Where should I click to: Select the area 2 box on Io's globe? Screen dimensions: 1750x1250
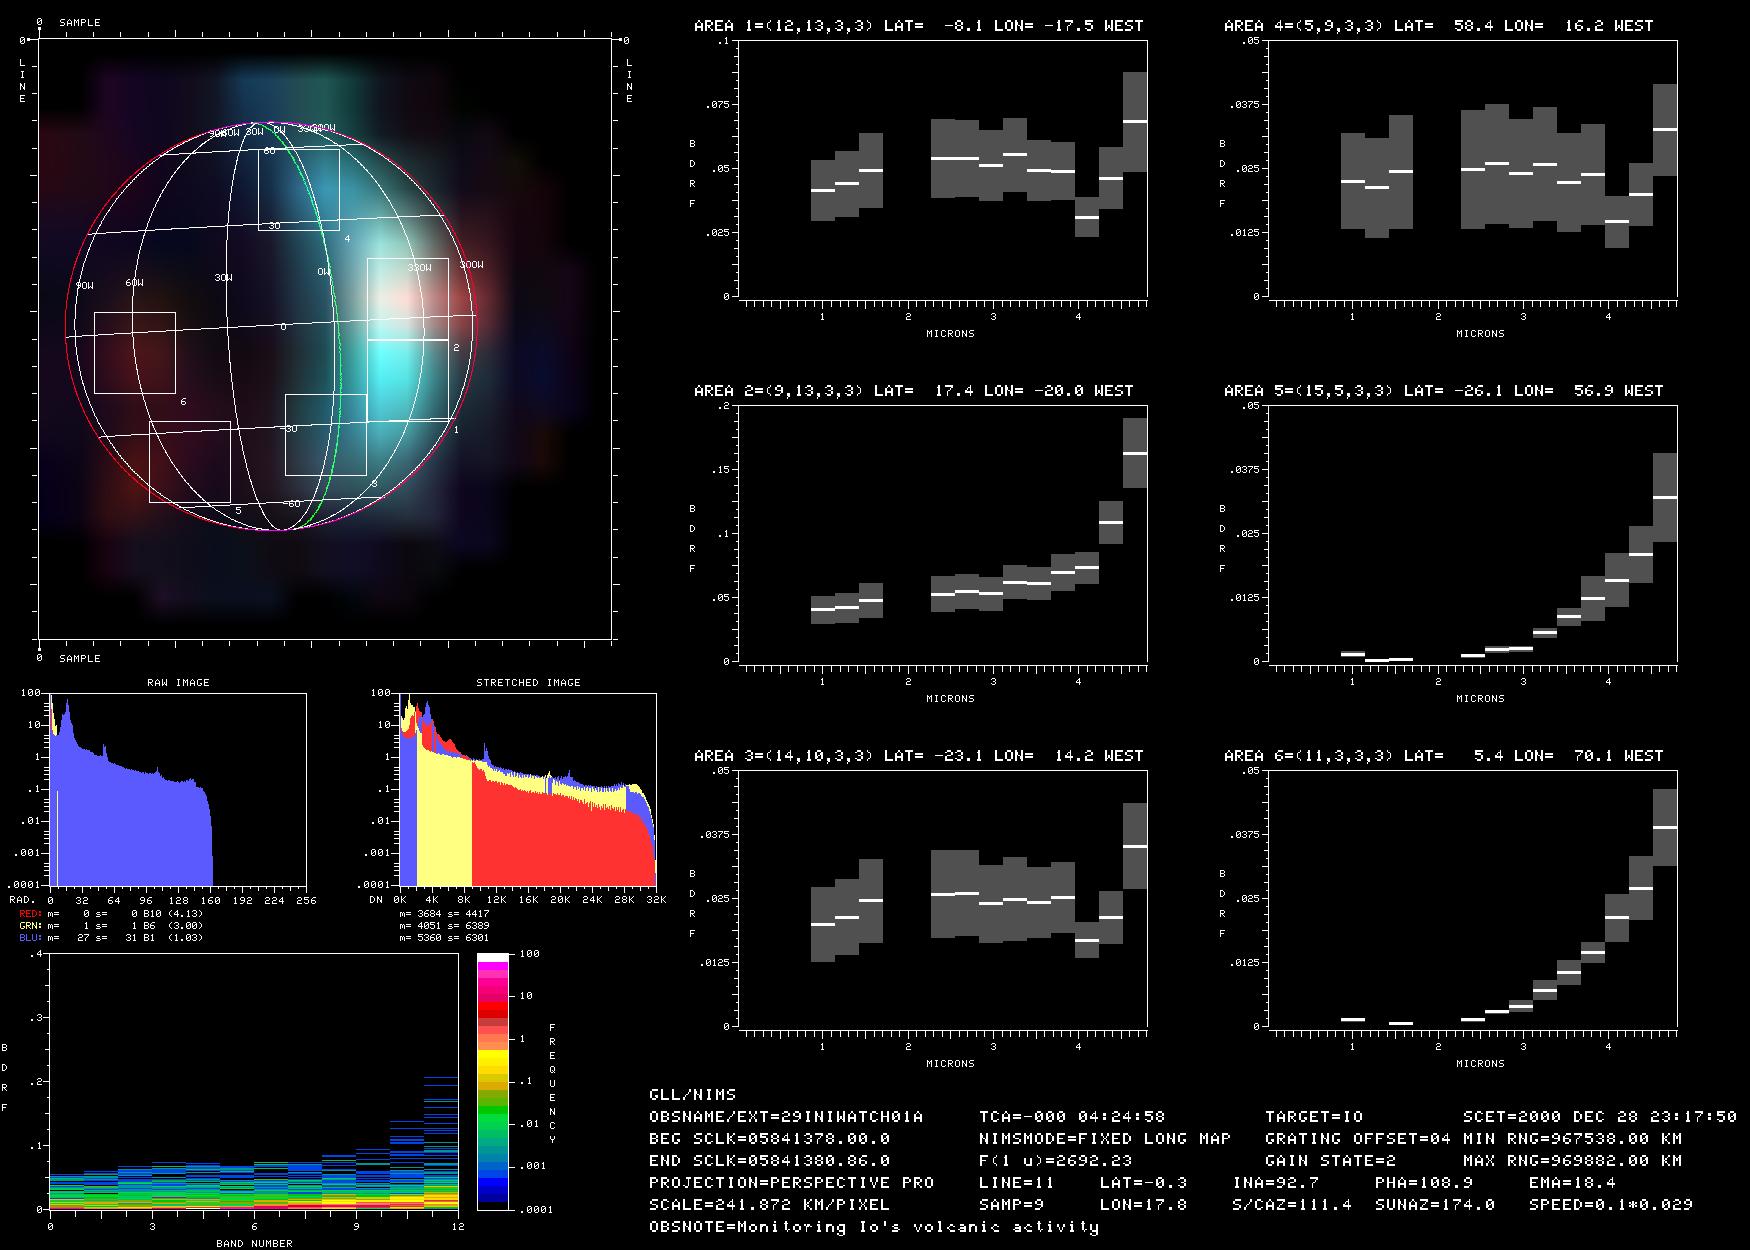tap(407, 299)
